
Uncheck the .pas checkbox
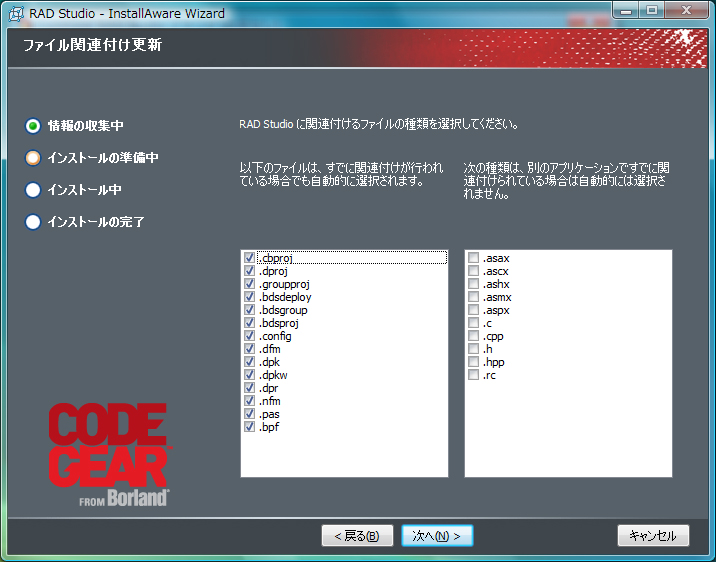249,414
